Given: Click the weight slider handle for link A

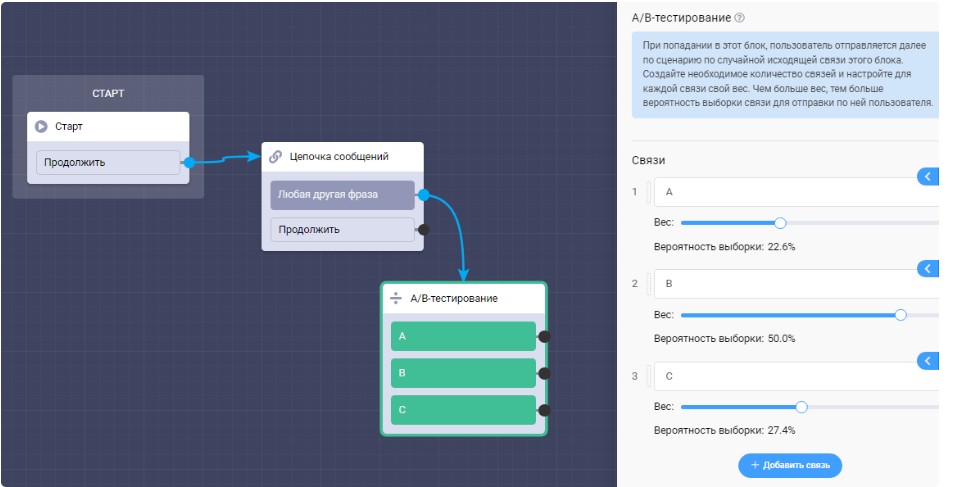Looking at the screenshot, I should [x=781, y=223].
